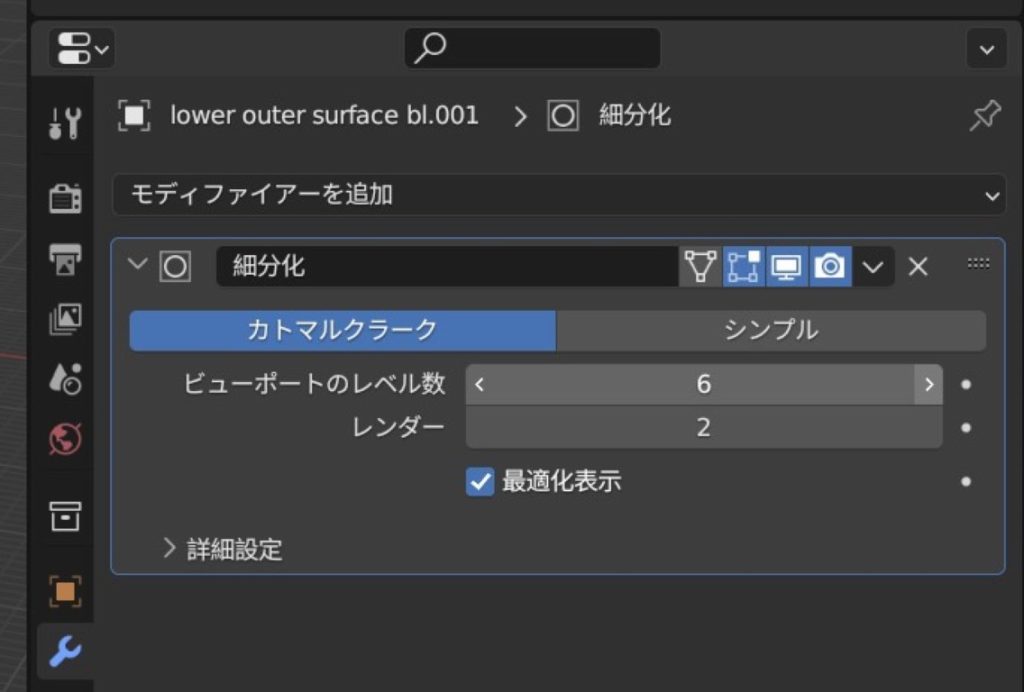Switch to View Layer properties tab
The height and width of the screenshot is (692, 1024).
[65, 320]
